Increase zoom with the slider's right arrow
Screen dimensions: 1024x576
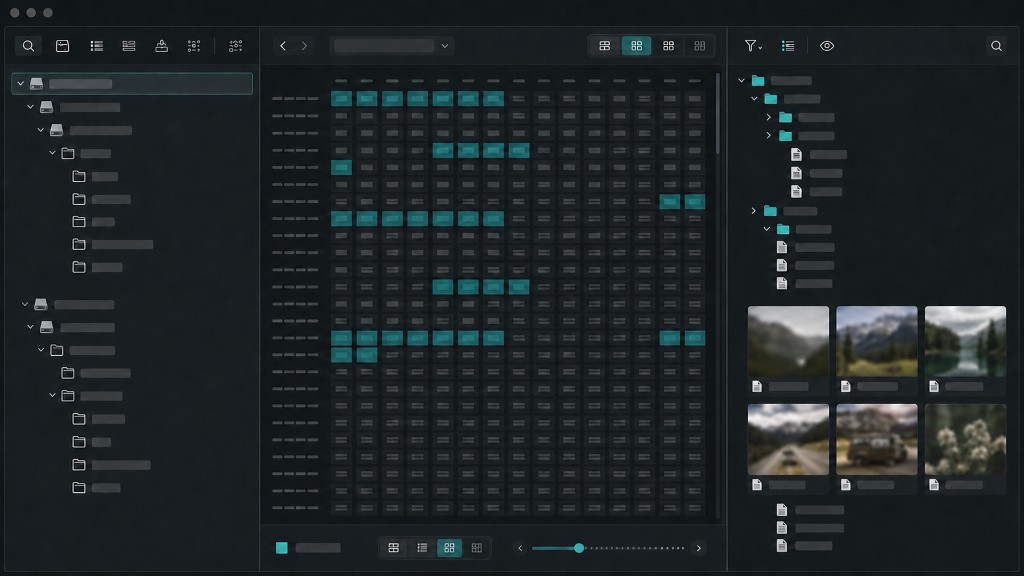[x=699, y=548]
